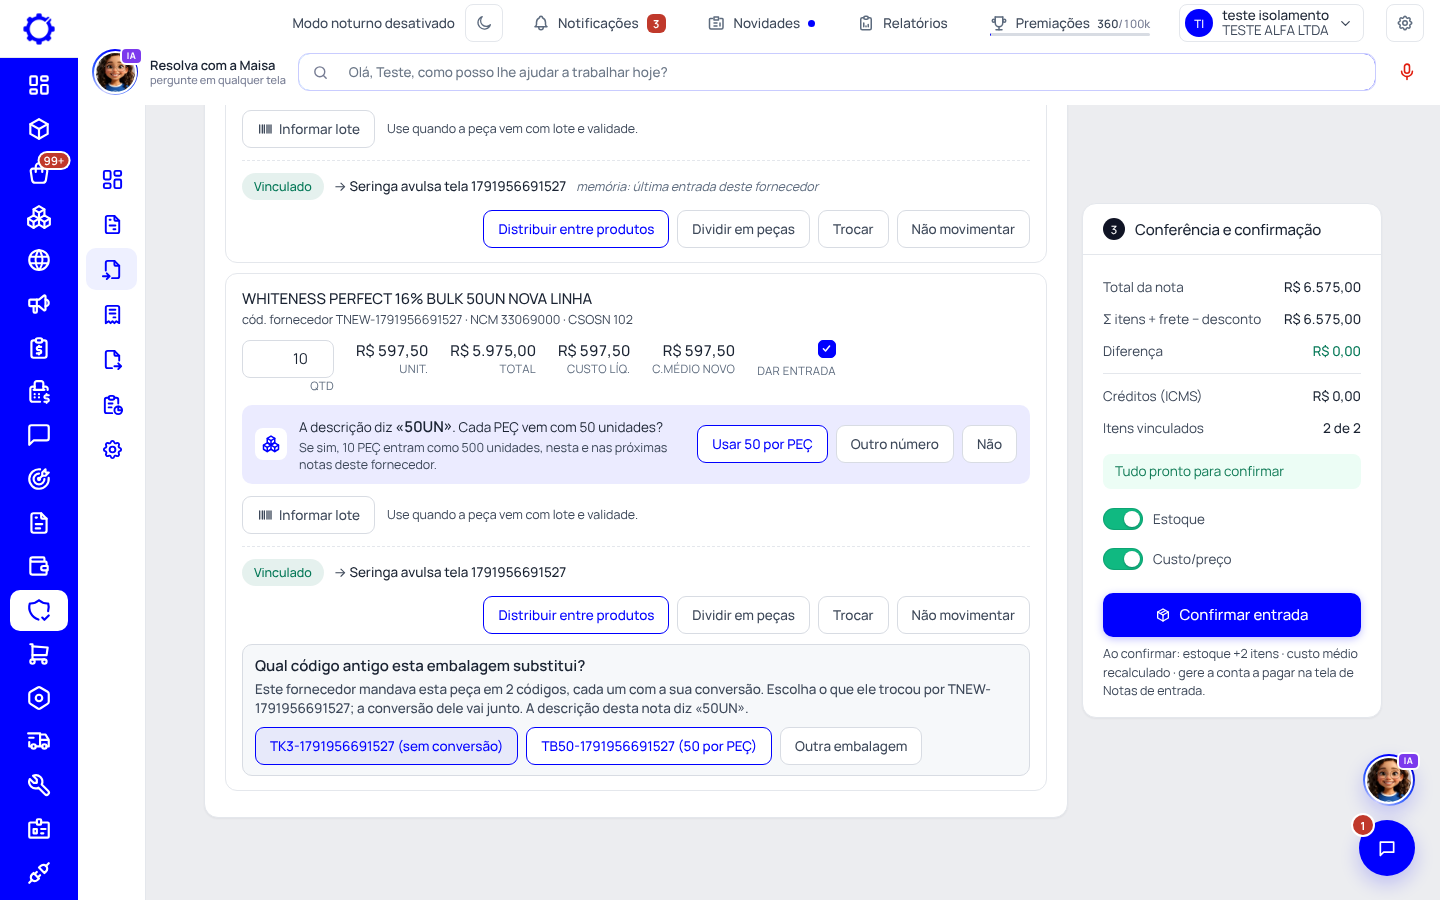Click Informar lote under WHITENESS PERFECT item
The height and width of the screenshot is (900, 1440).
[308, 515]
